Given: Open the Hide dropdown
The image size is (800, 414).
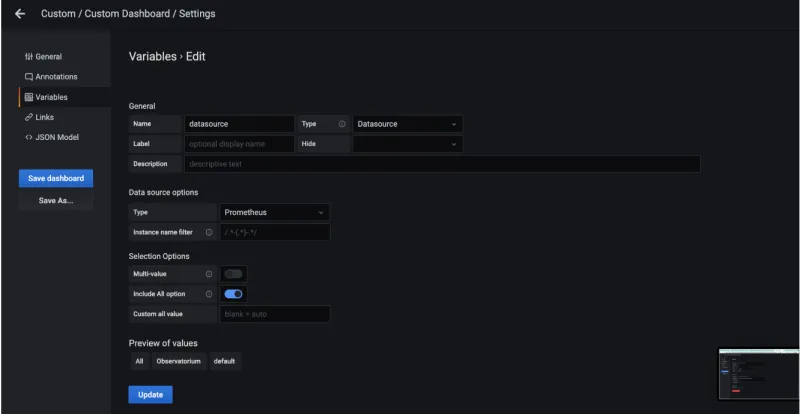Looking at the screenshot, I should coord(408,144).
